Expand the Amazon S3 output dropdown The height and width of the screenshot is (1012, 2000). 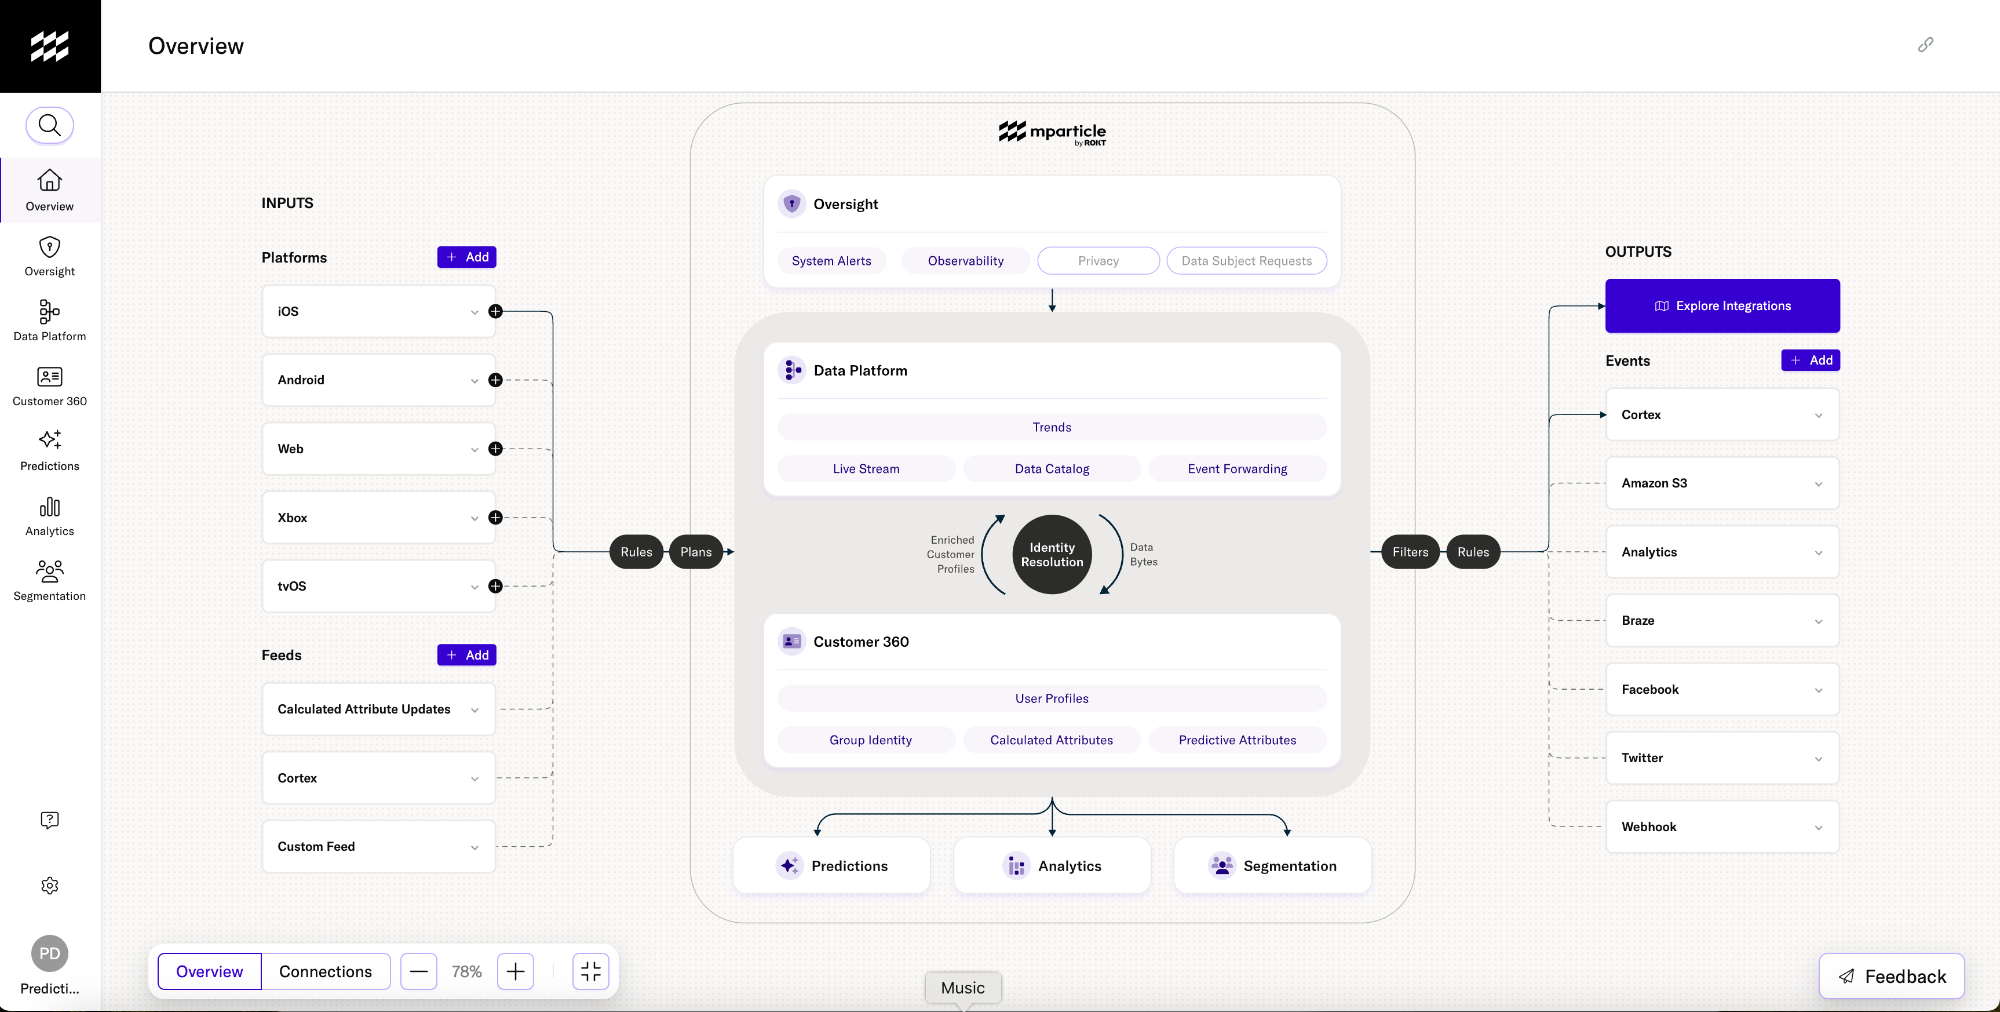pos(1818,484)
